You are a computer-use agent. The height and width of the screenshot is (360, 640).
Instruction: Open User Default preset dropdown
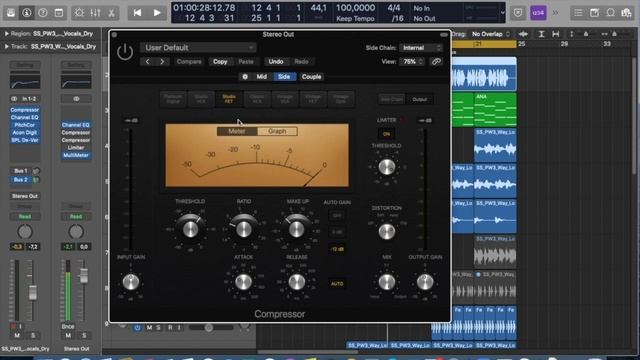pyautogui.click(x=198, y=48)
